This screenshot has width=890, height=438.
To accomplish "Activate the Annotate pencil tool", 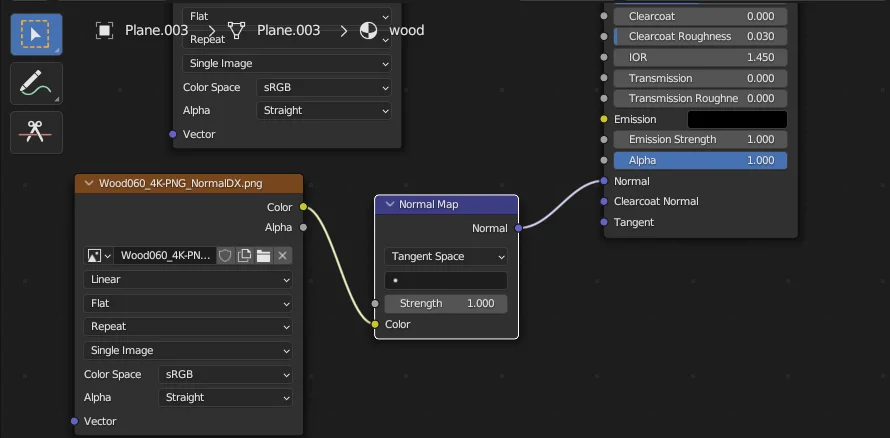I will (36, 83).
